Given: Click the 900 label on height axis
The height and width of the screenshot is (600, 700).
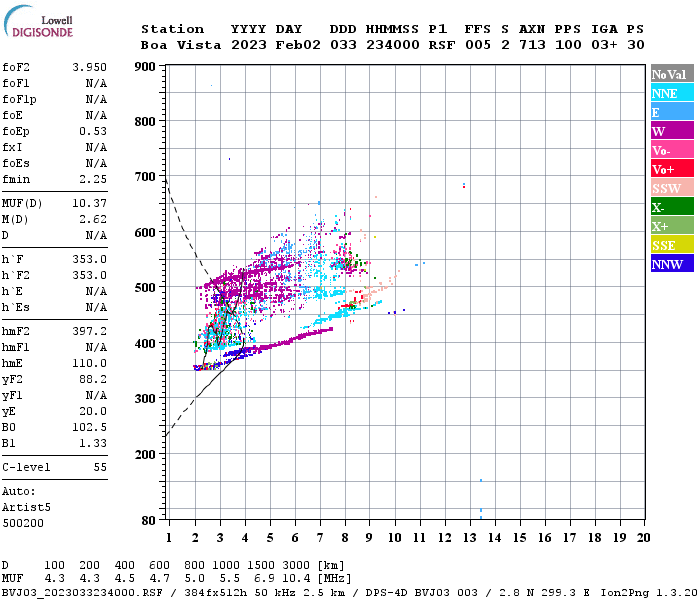Looking at the screenshot, I should [x=145, y=67].
